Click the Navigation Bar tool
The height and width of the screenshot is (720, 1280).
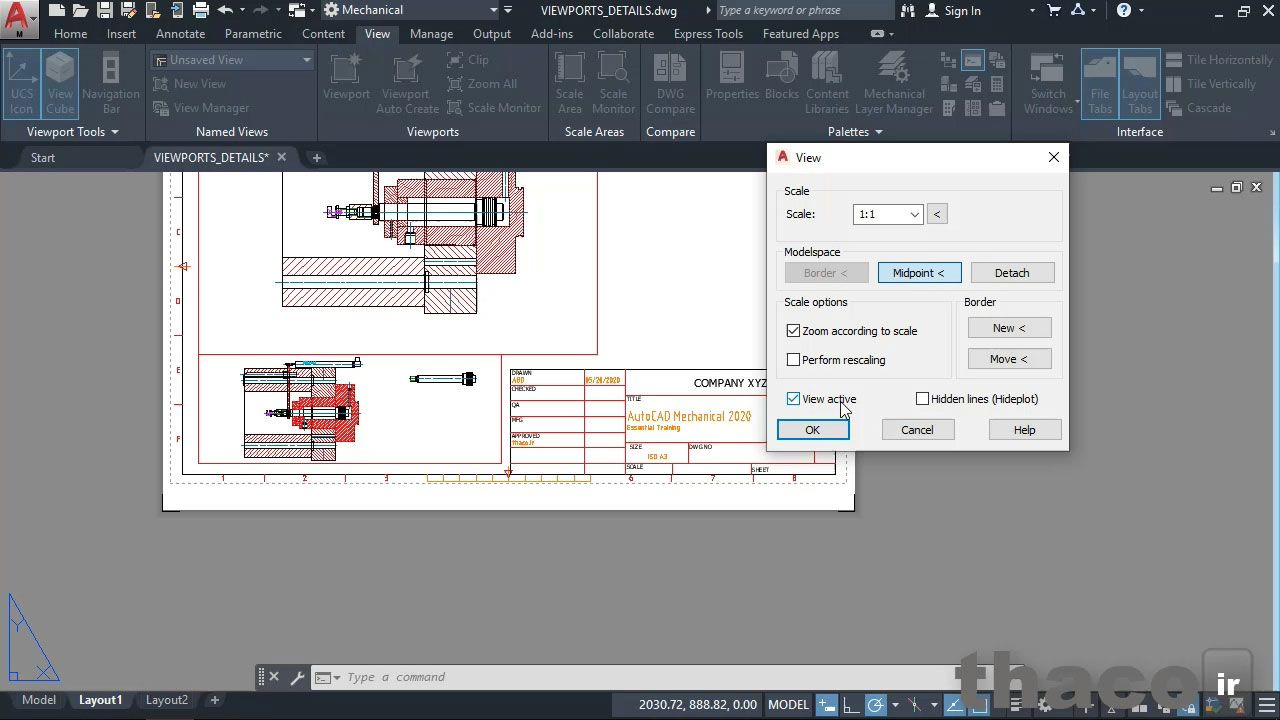111,84
